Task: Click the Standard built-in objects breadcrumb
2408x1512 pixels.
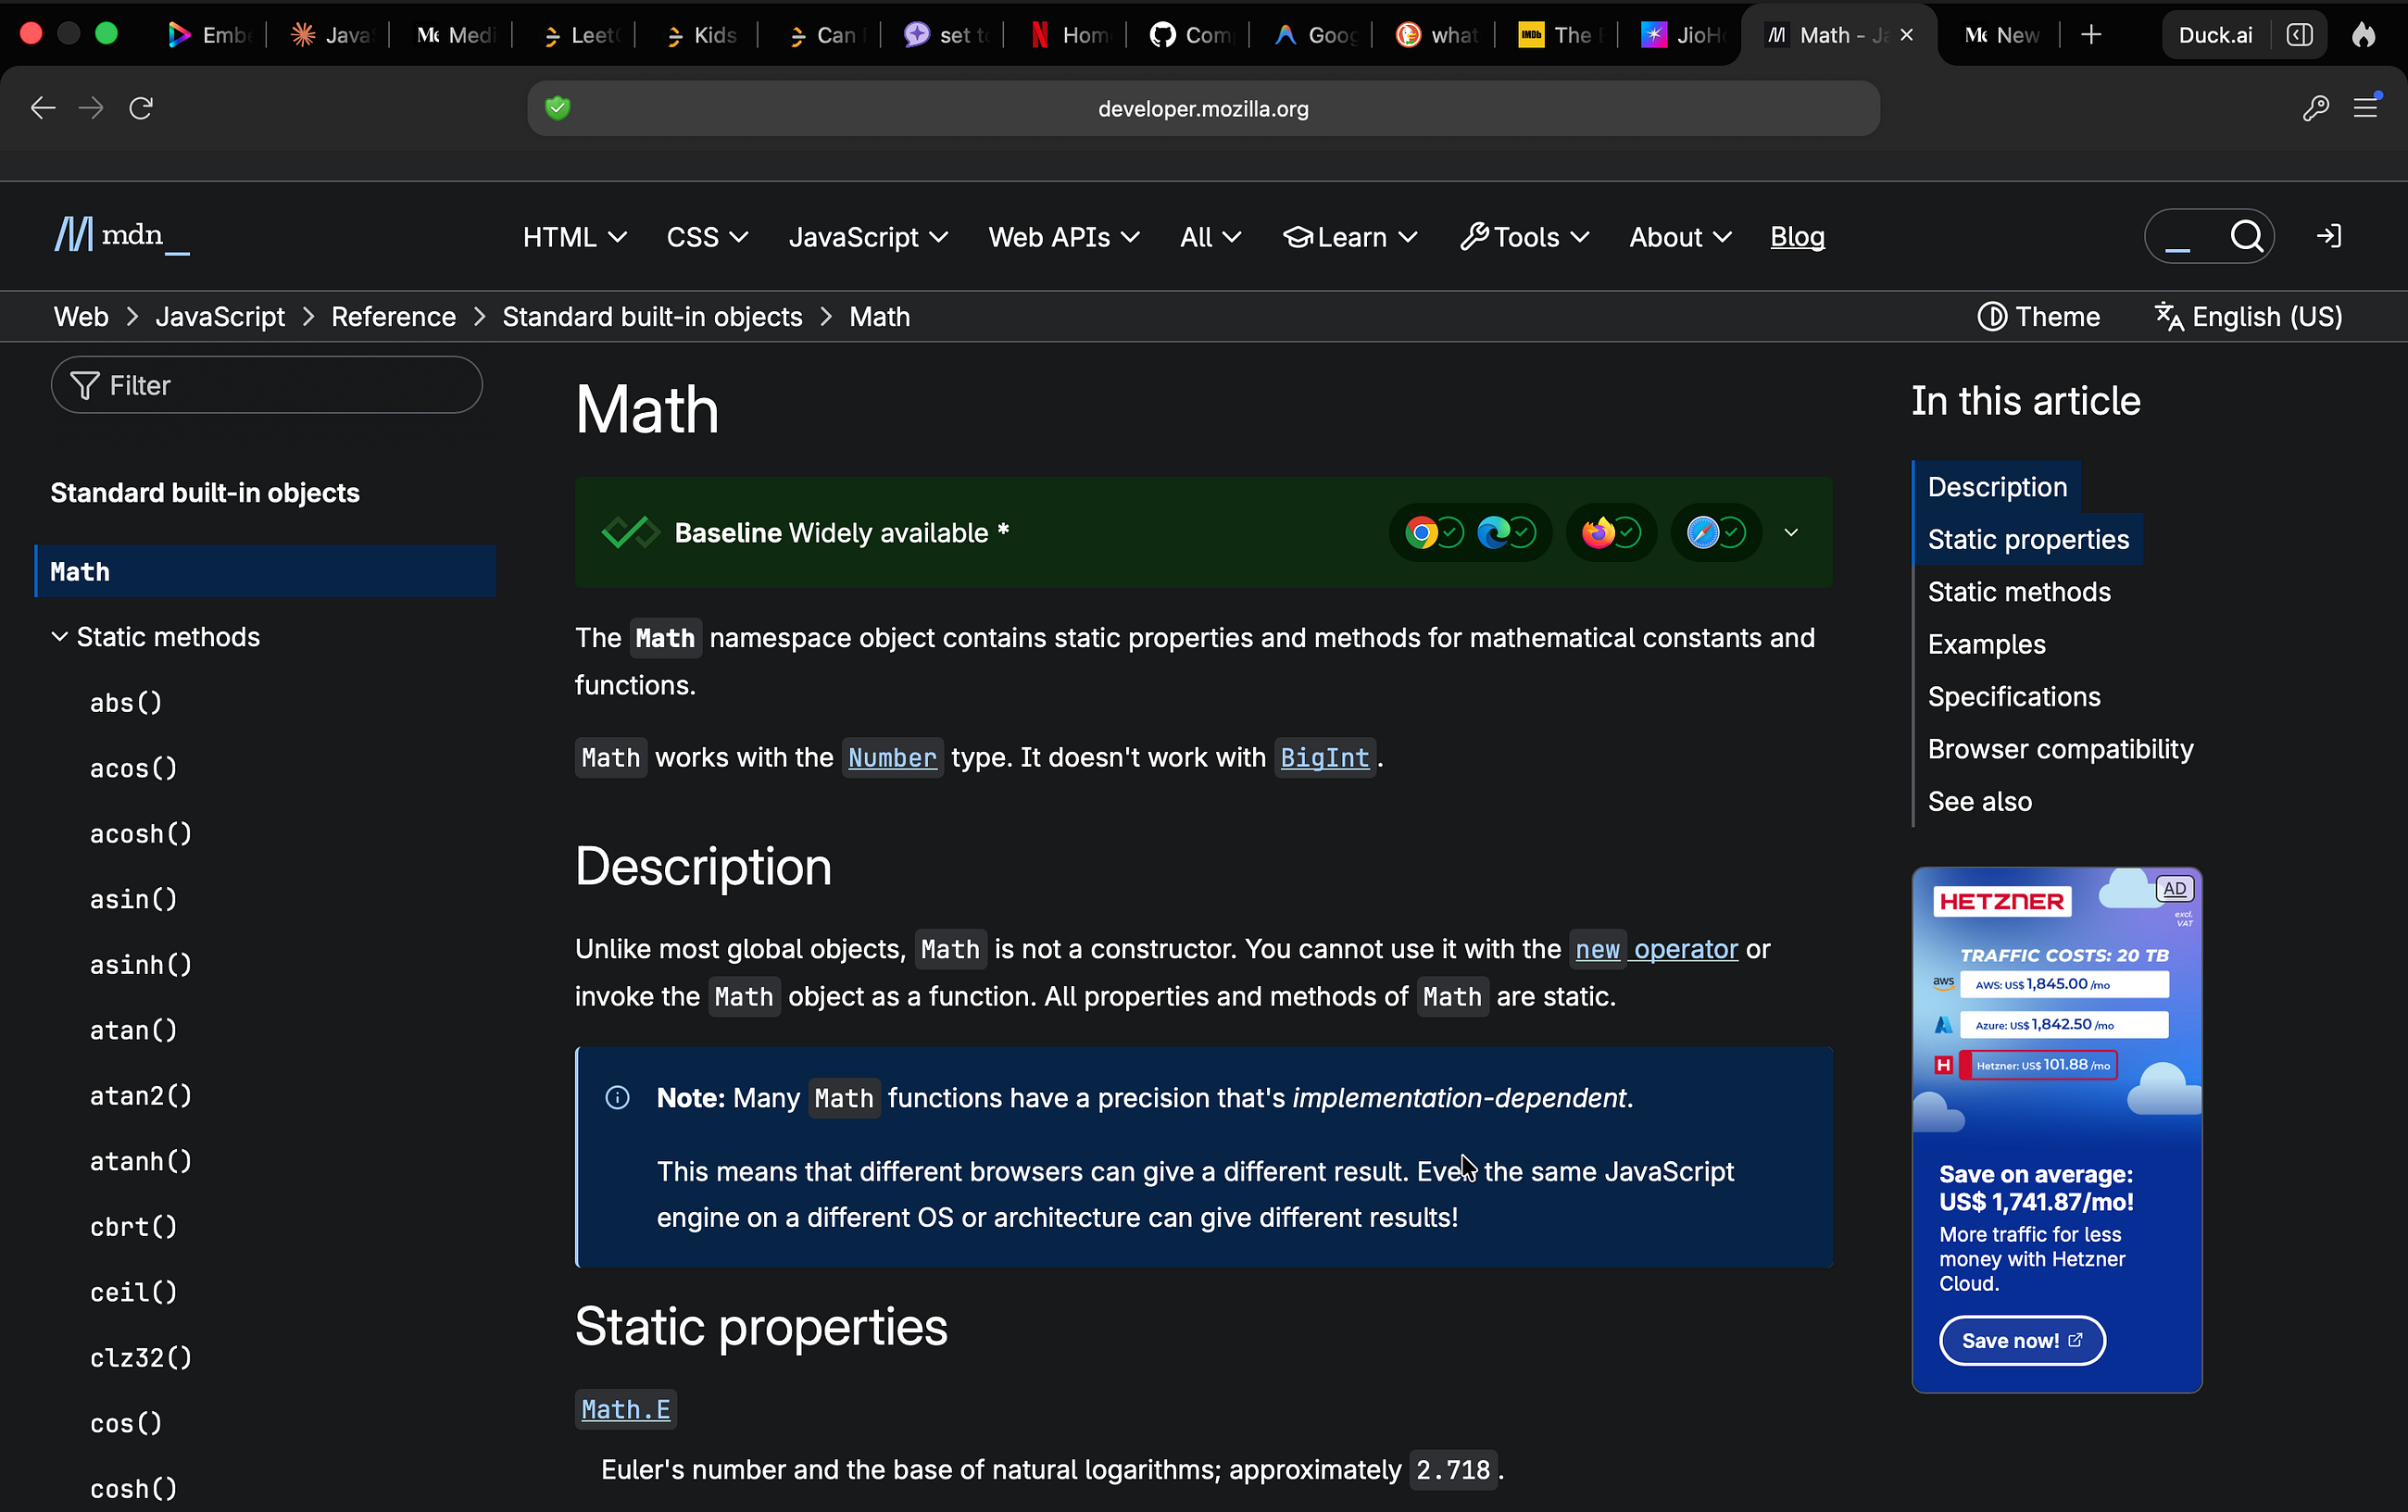Action: (x=652, y=317)
